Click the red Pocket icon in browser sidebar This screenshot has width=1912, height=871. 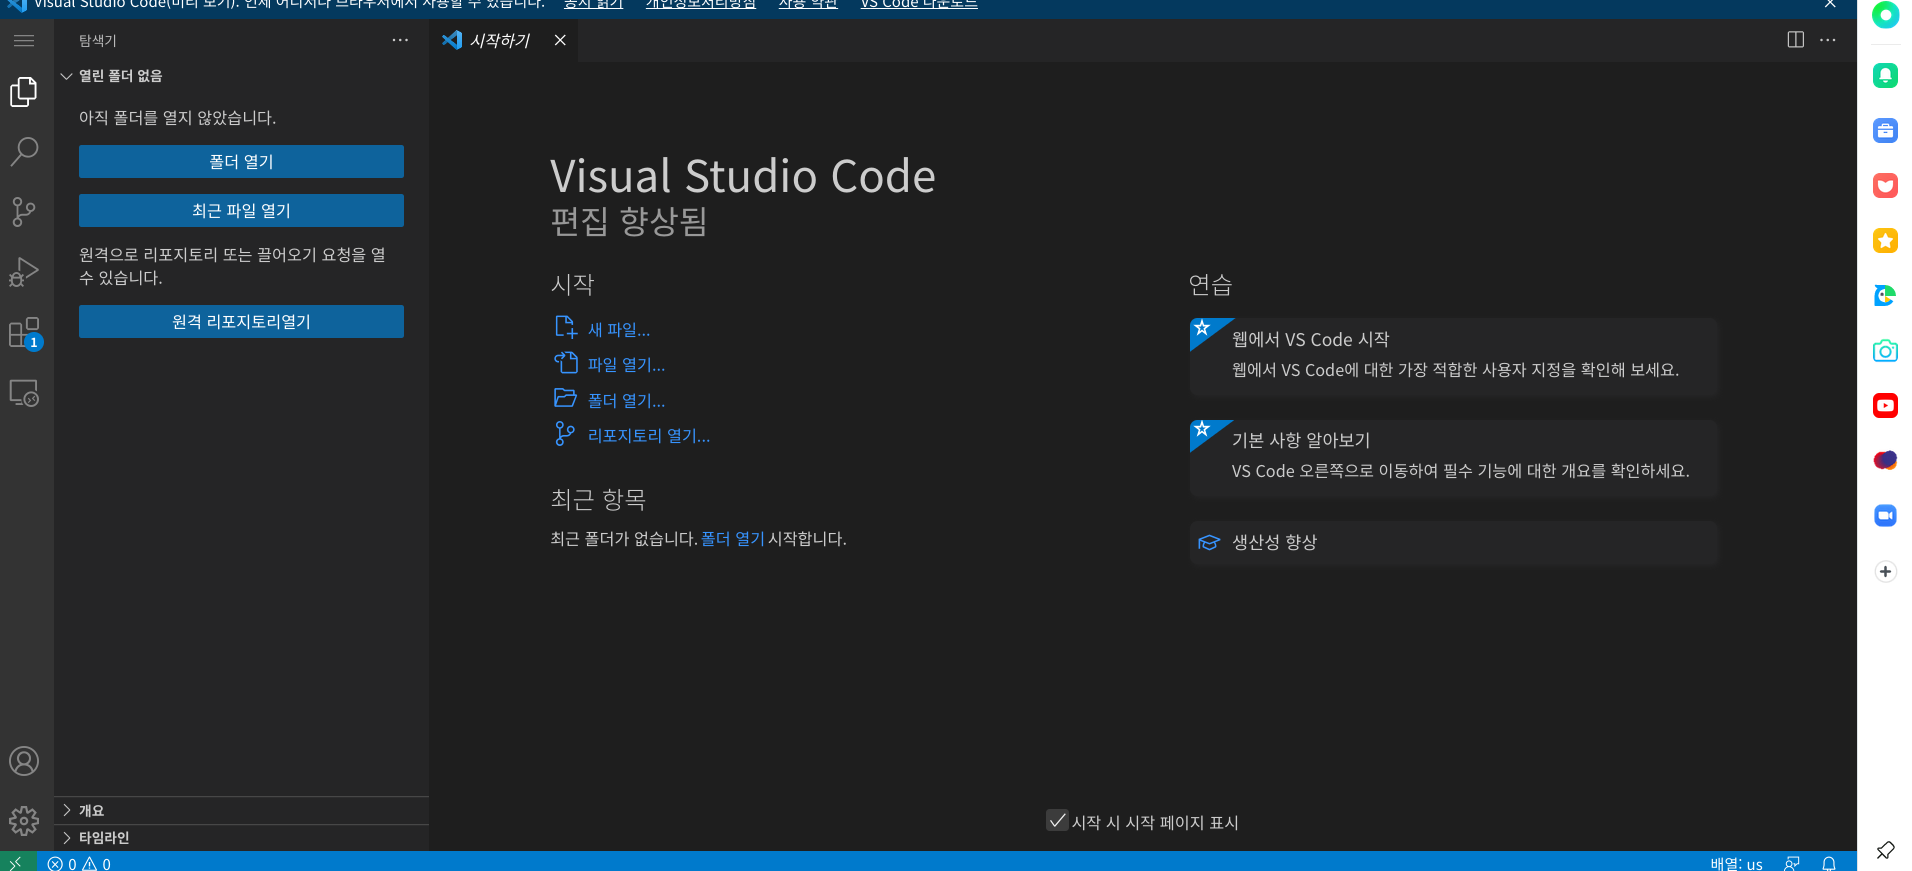click(x=1885, y=185)
